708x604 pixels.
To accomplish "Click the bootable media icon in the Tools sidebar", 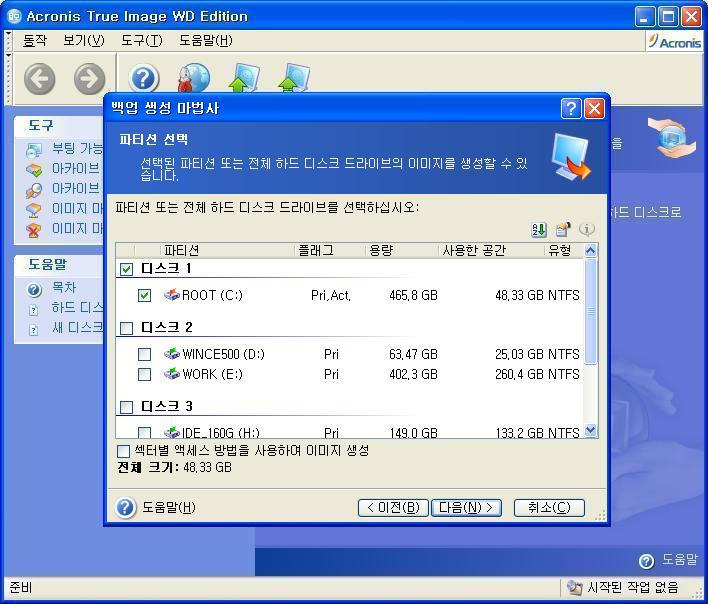I will click(34, 150).
